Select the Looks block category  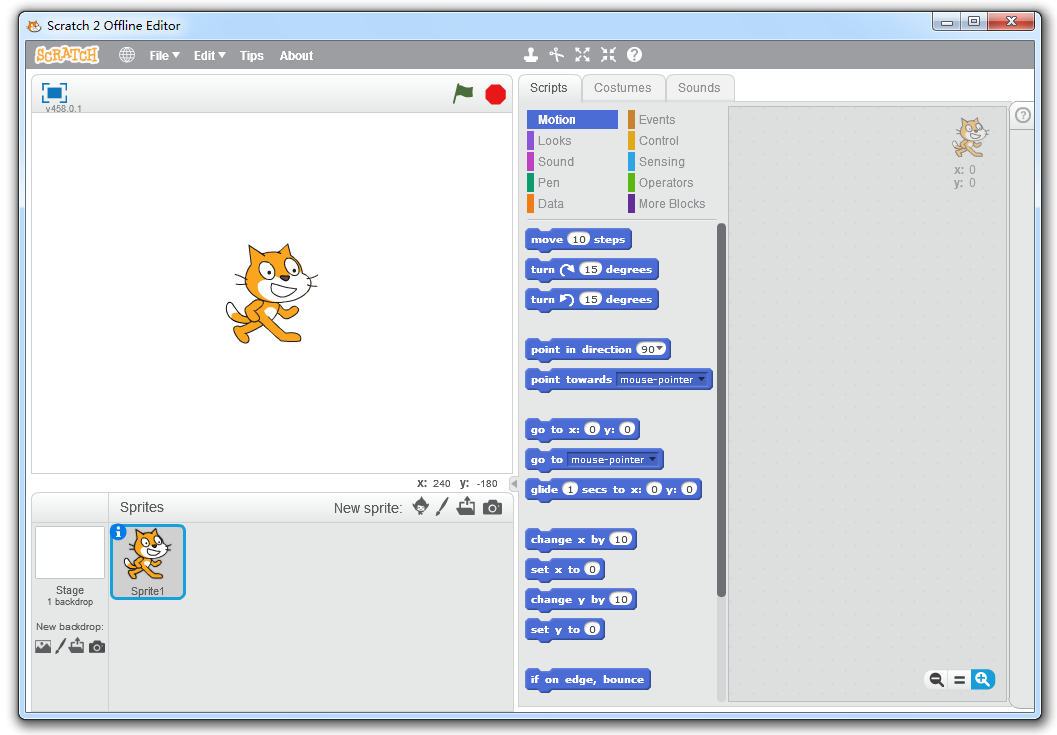pyautogui.click(x=555, y=141)
